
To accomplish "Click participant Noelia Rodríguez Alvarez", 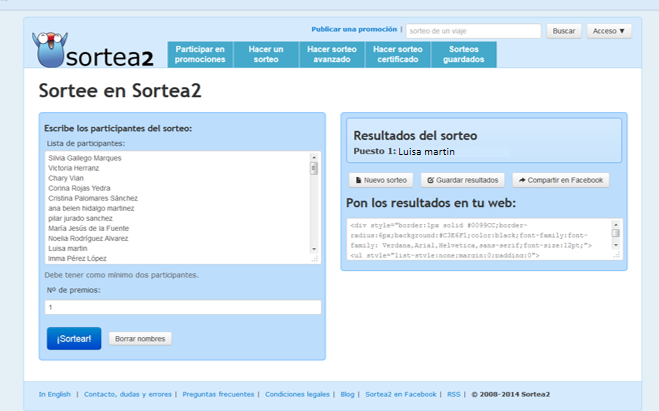I will [x=88, y=238].
